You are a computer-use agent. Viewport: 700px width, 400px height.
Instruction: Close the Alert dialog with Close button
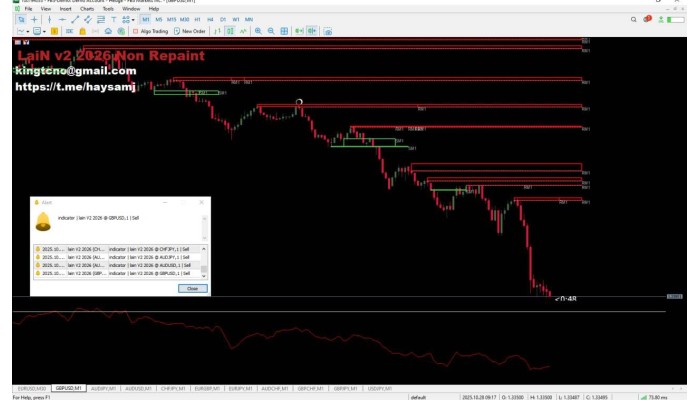(x=193, y=287)
